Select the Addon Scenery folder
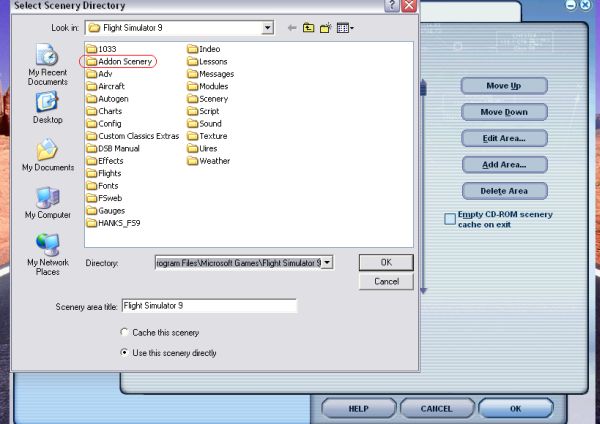 tap(124, 61)
